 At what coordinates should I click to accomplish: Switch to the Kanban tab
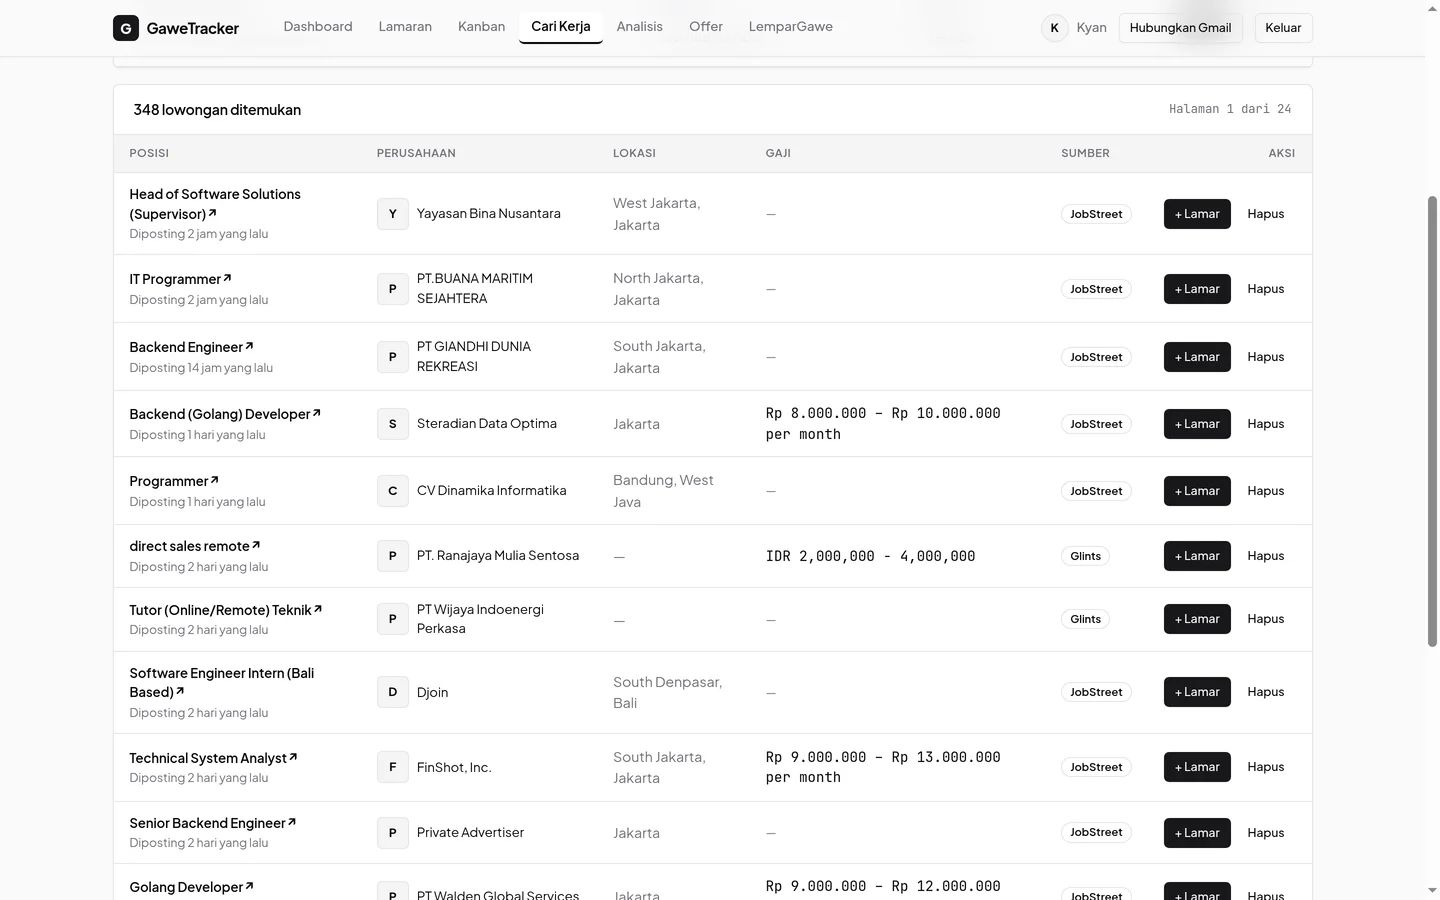point(481,27)
